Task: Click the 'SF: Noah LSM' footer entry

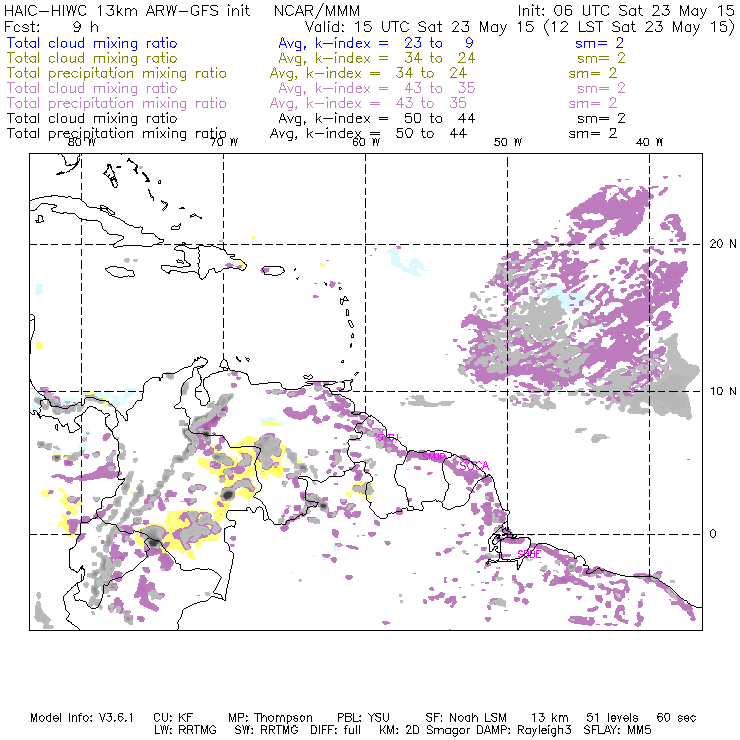Action: click(466, 718)
